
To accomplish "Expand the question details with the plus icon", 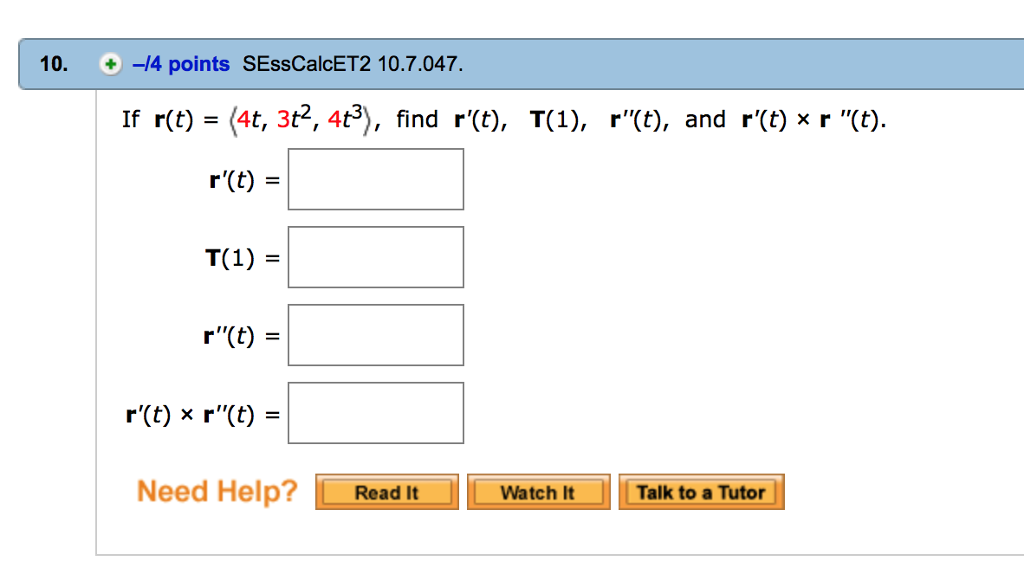I will coord(109,63).
